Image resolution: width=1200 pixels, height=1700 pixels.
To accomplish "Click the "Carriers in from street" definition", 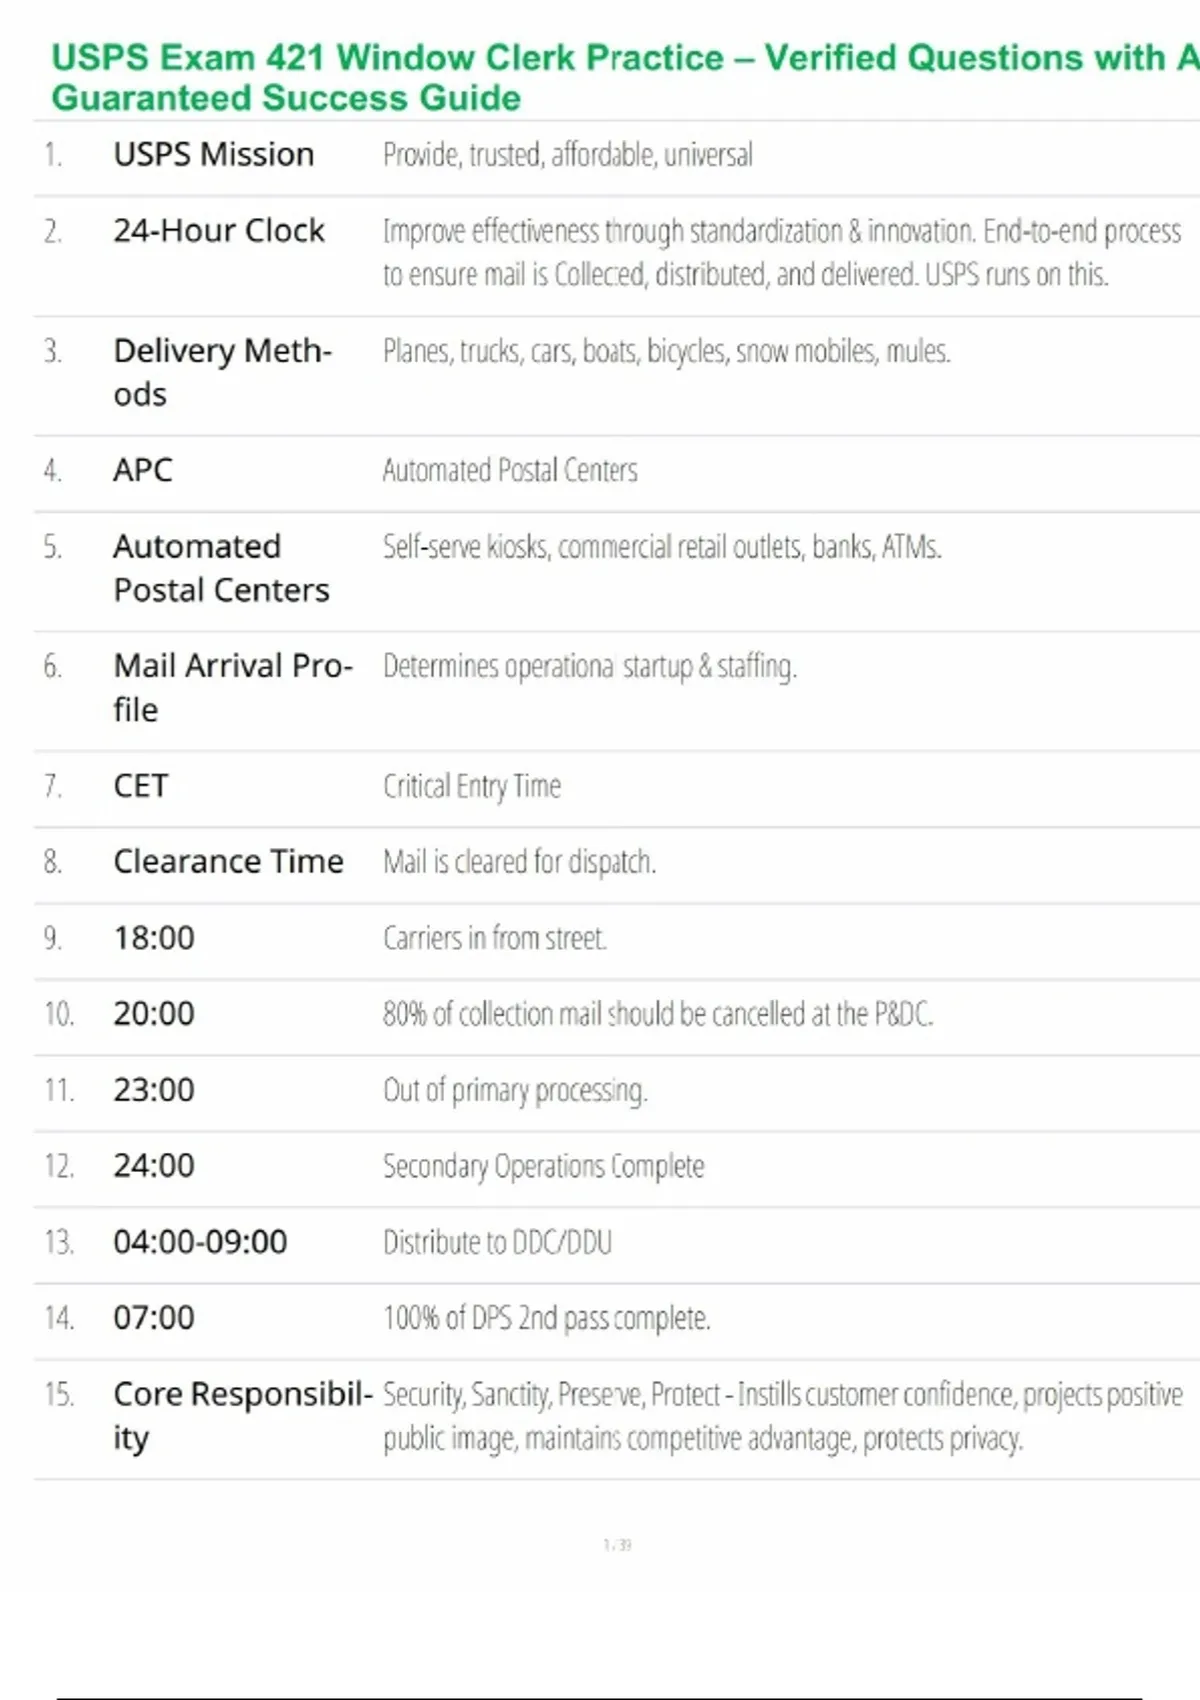I will [495, 938].
